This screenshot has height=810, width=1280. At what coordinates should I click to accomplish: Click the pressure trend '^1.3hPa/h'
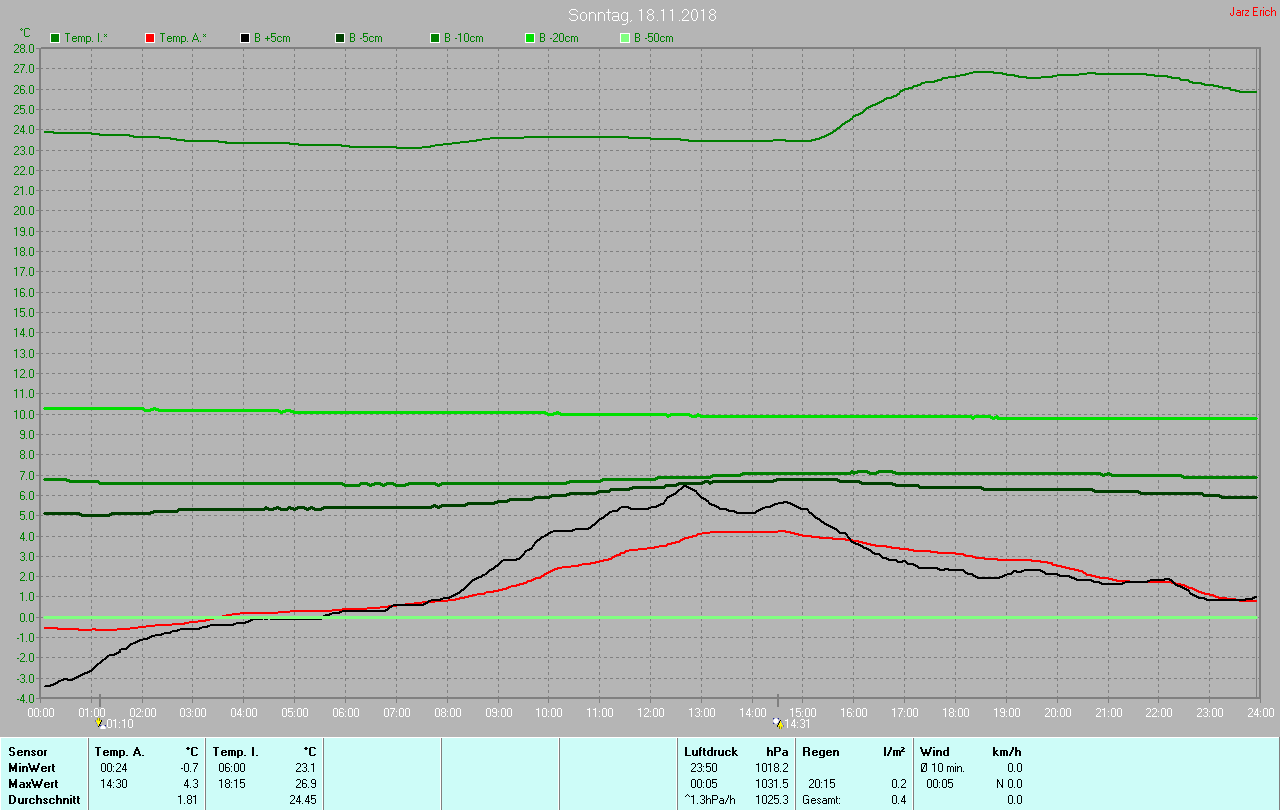(709, 799)
